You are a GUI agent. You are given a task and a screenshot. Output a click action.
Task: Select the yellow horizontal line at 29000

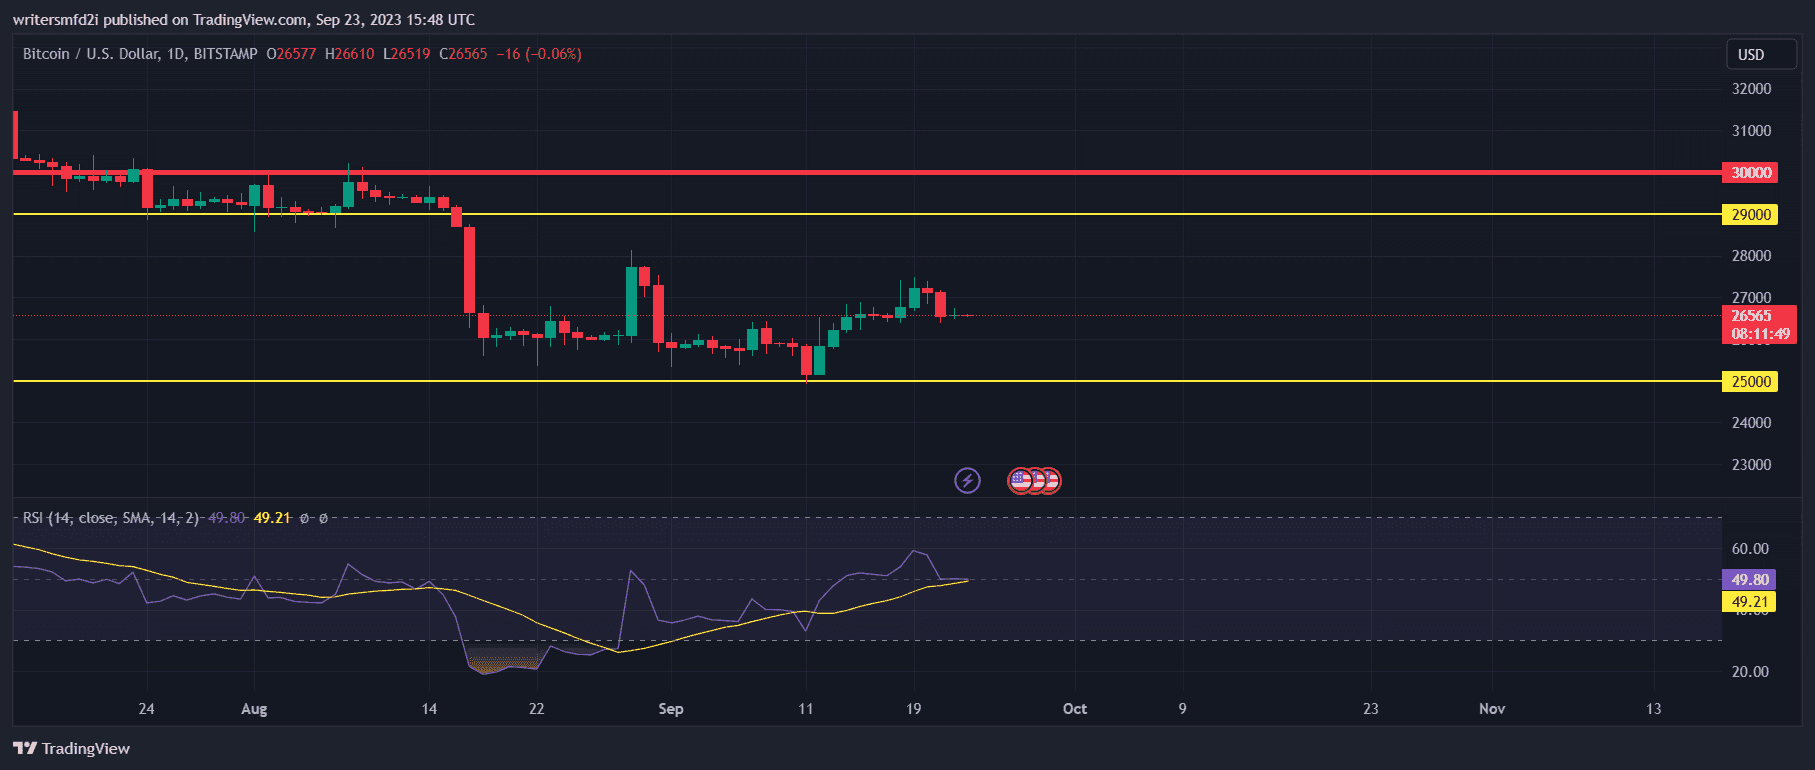click(866, 214)
